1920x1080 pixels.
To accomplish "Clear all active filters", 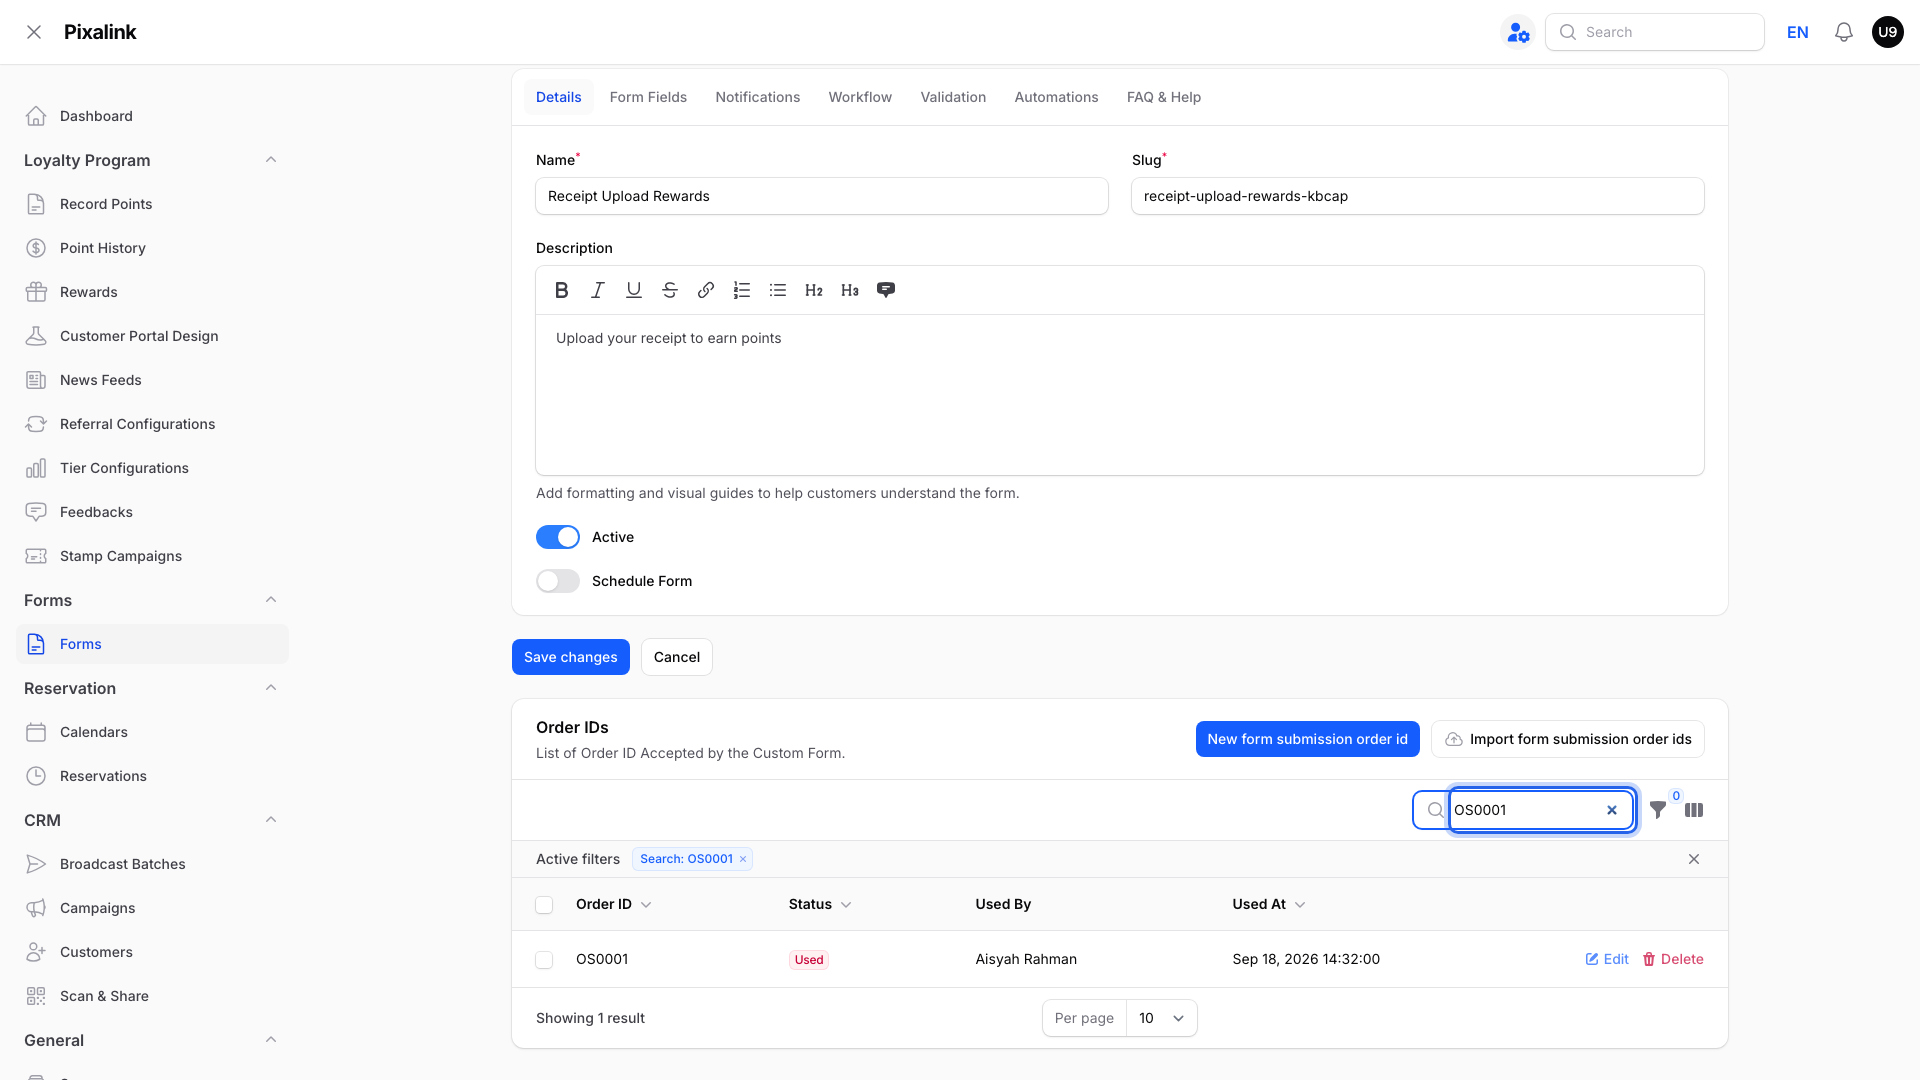I will point(1694,859).
